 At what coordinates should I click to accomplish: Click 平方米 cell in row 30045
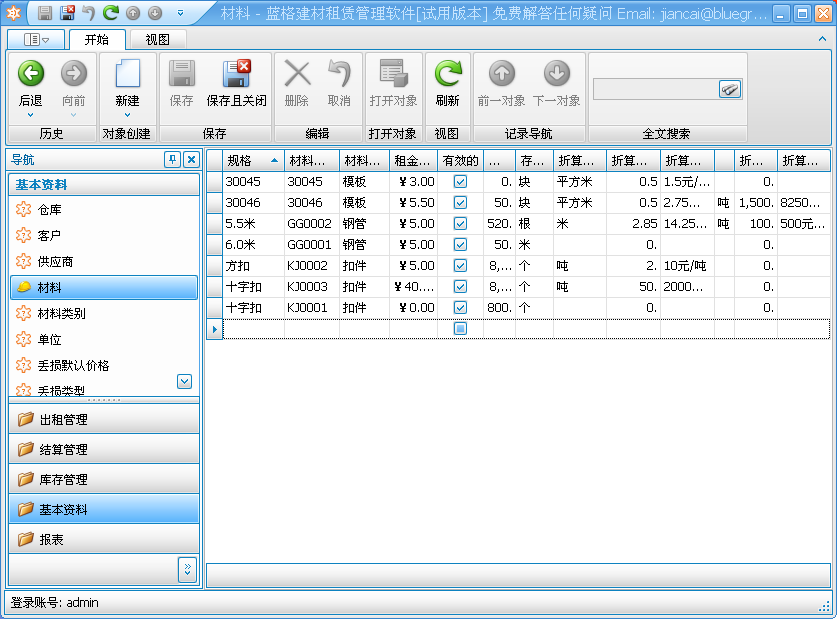(x=580, y=182)
